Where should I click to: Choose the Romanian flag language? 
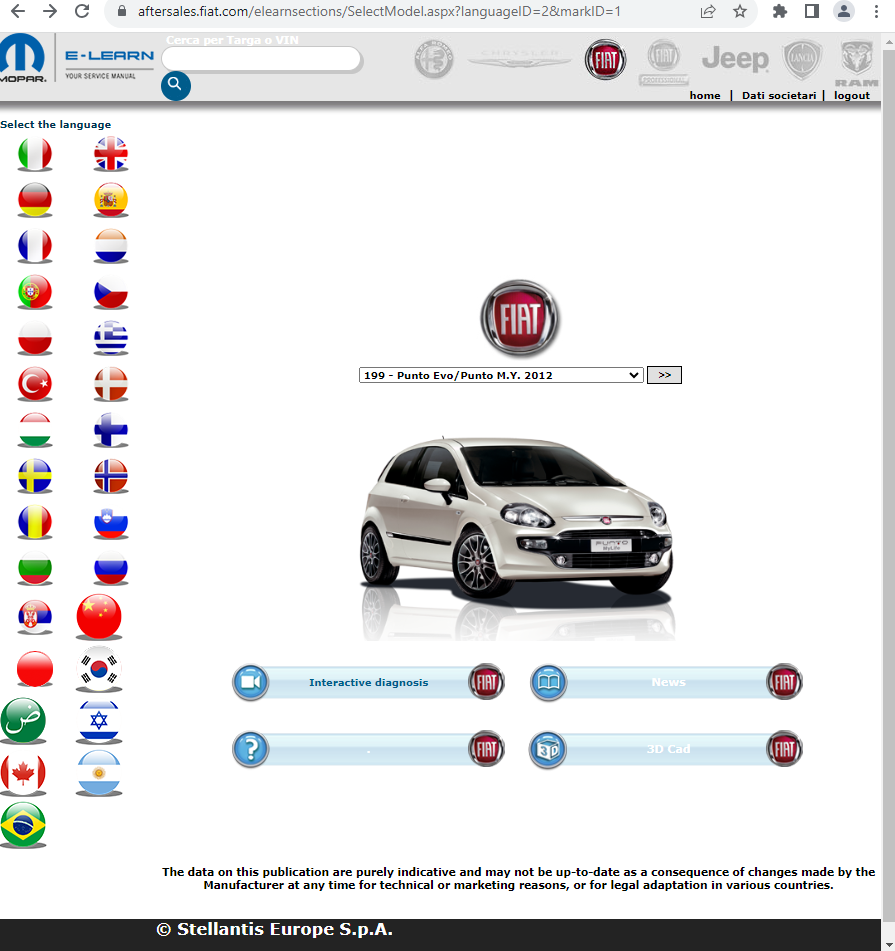[x=35, y=523]
